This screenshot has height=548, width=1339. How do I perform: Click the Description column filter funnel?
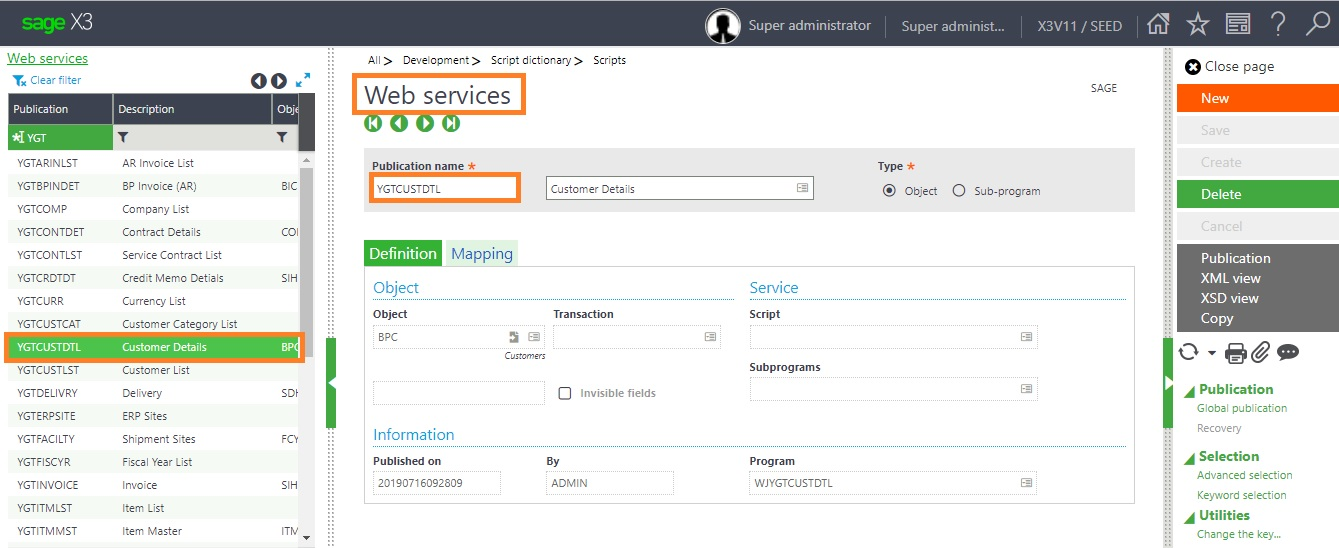(x=123, y=137)
